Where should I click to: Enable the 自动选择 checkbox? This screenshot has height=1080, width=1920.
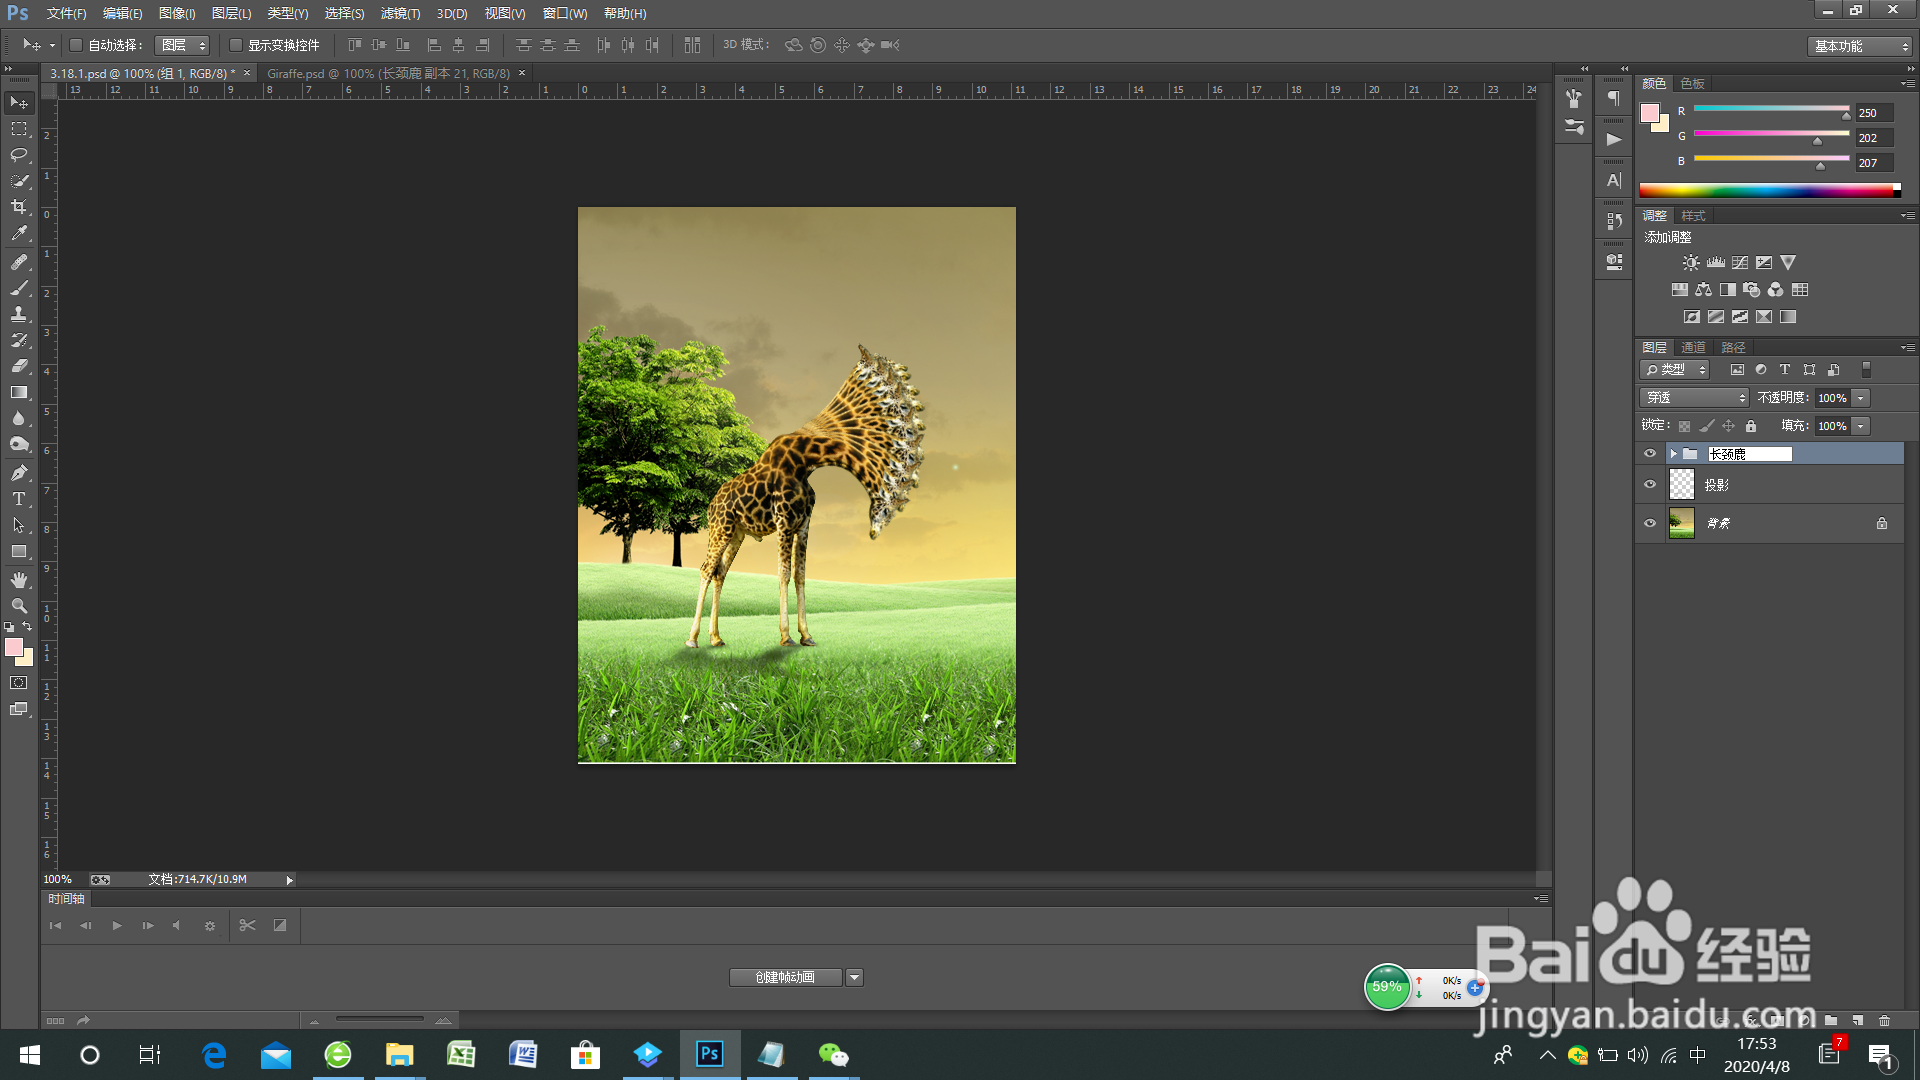(76, 45)
